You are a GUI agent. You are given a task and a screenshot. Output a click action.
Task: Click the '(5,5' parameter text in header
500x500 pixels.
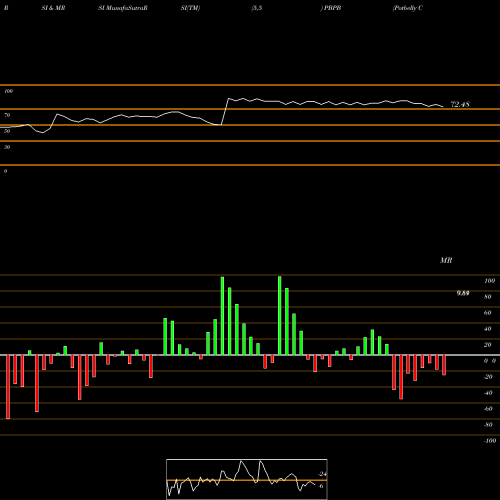[x=257, y=8]
